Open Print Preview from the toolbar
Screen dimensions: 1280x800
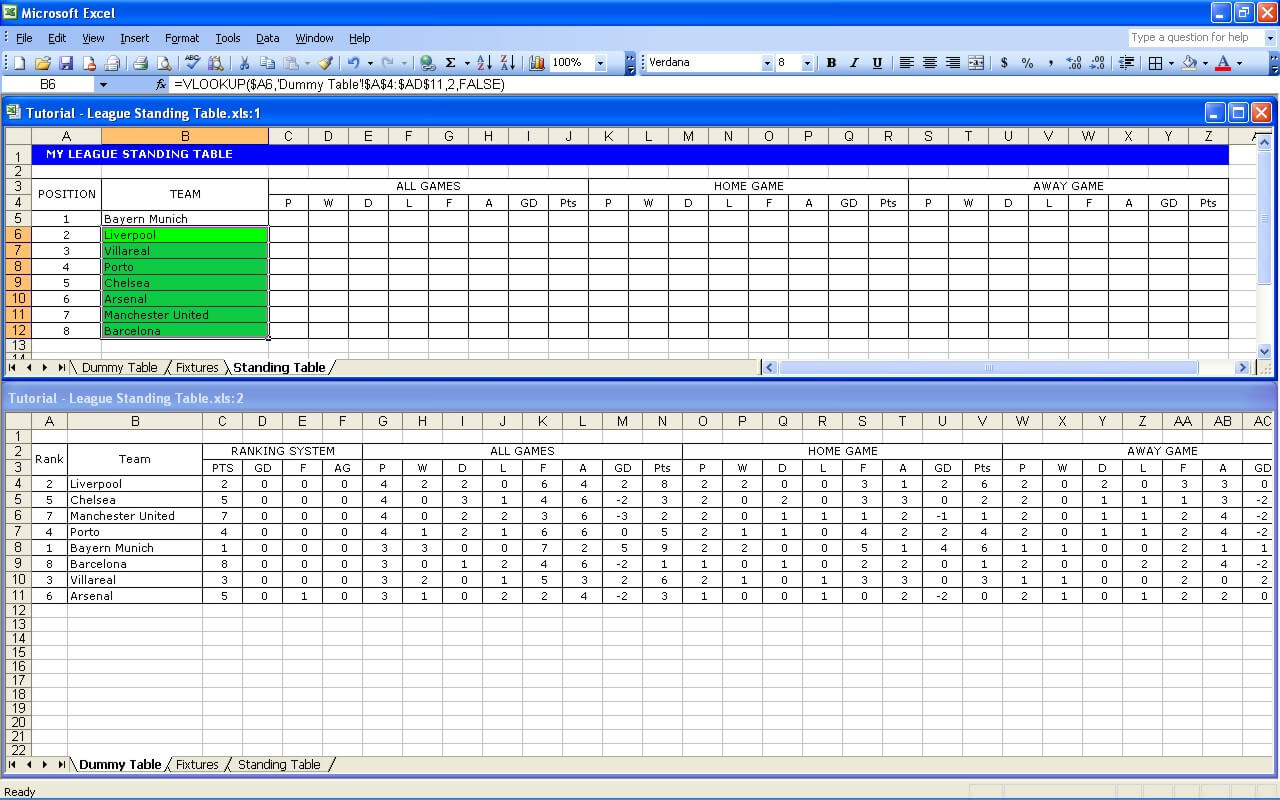click(x=164, y=63)
